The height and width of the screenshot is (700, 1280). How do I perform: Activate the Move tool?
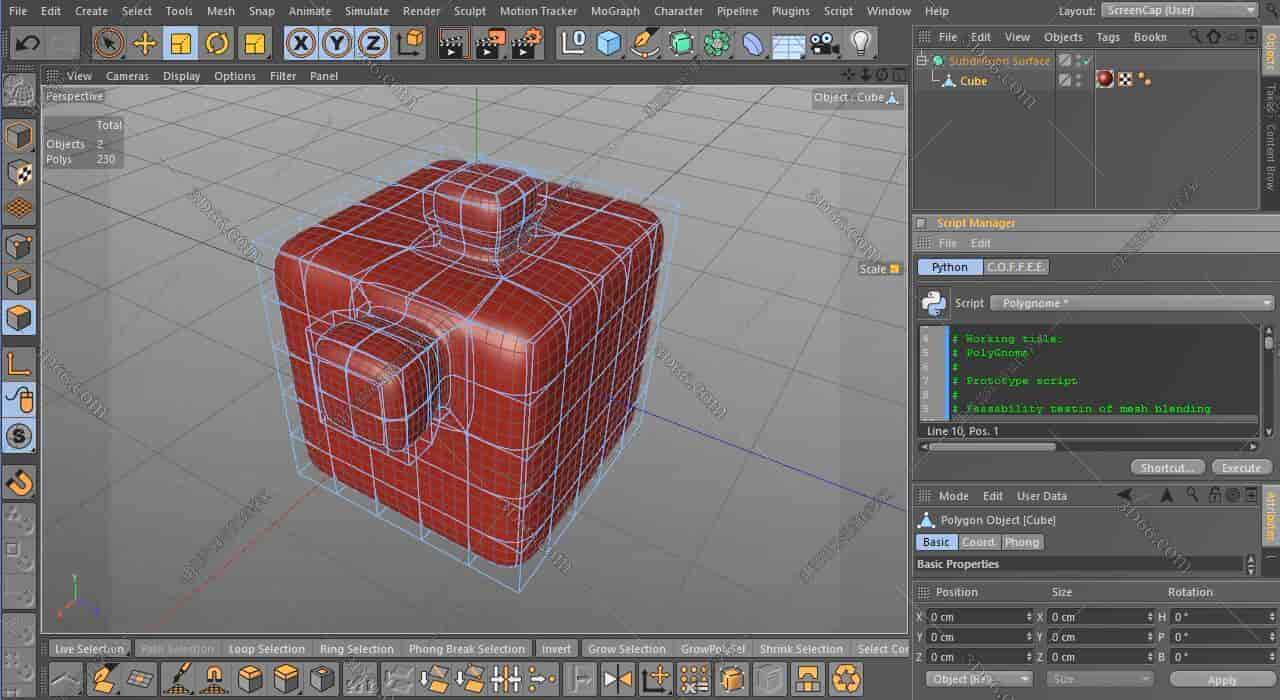[x=144, y=43]
